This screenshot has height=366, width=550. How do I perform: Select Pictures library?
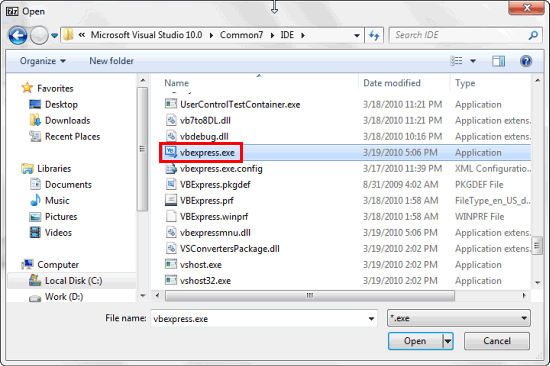click(x=53, y=217)
